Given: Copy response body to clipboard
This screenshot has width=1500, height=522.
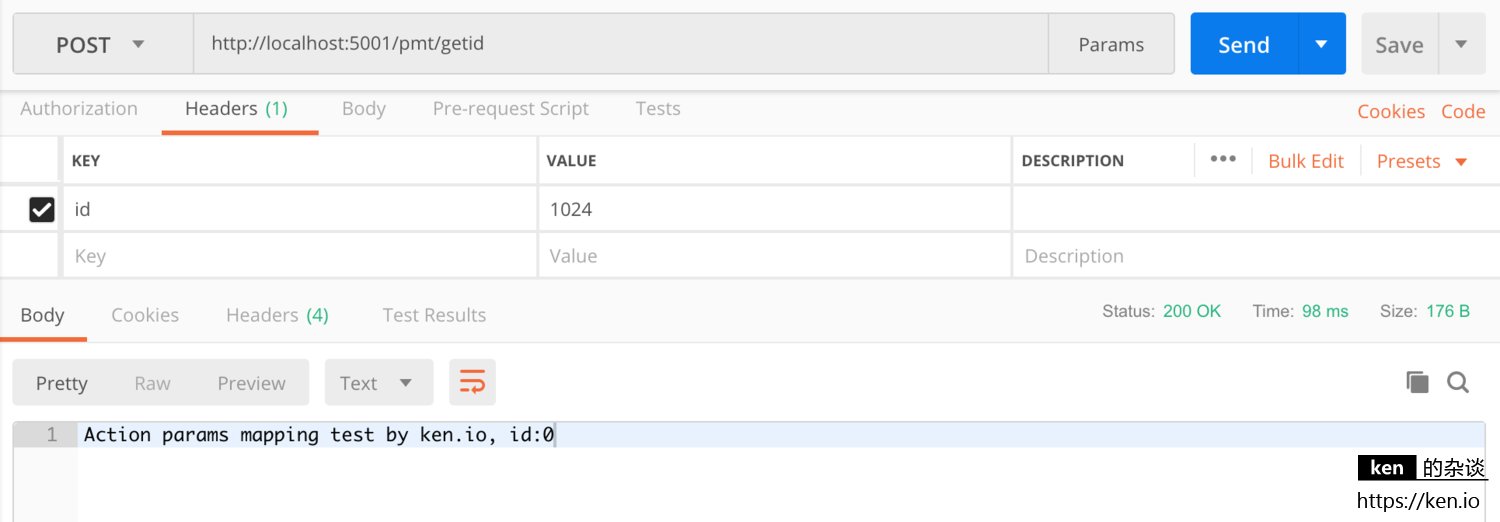Looking at the screenshot, I should [1417, 382].
